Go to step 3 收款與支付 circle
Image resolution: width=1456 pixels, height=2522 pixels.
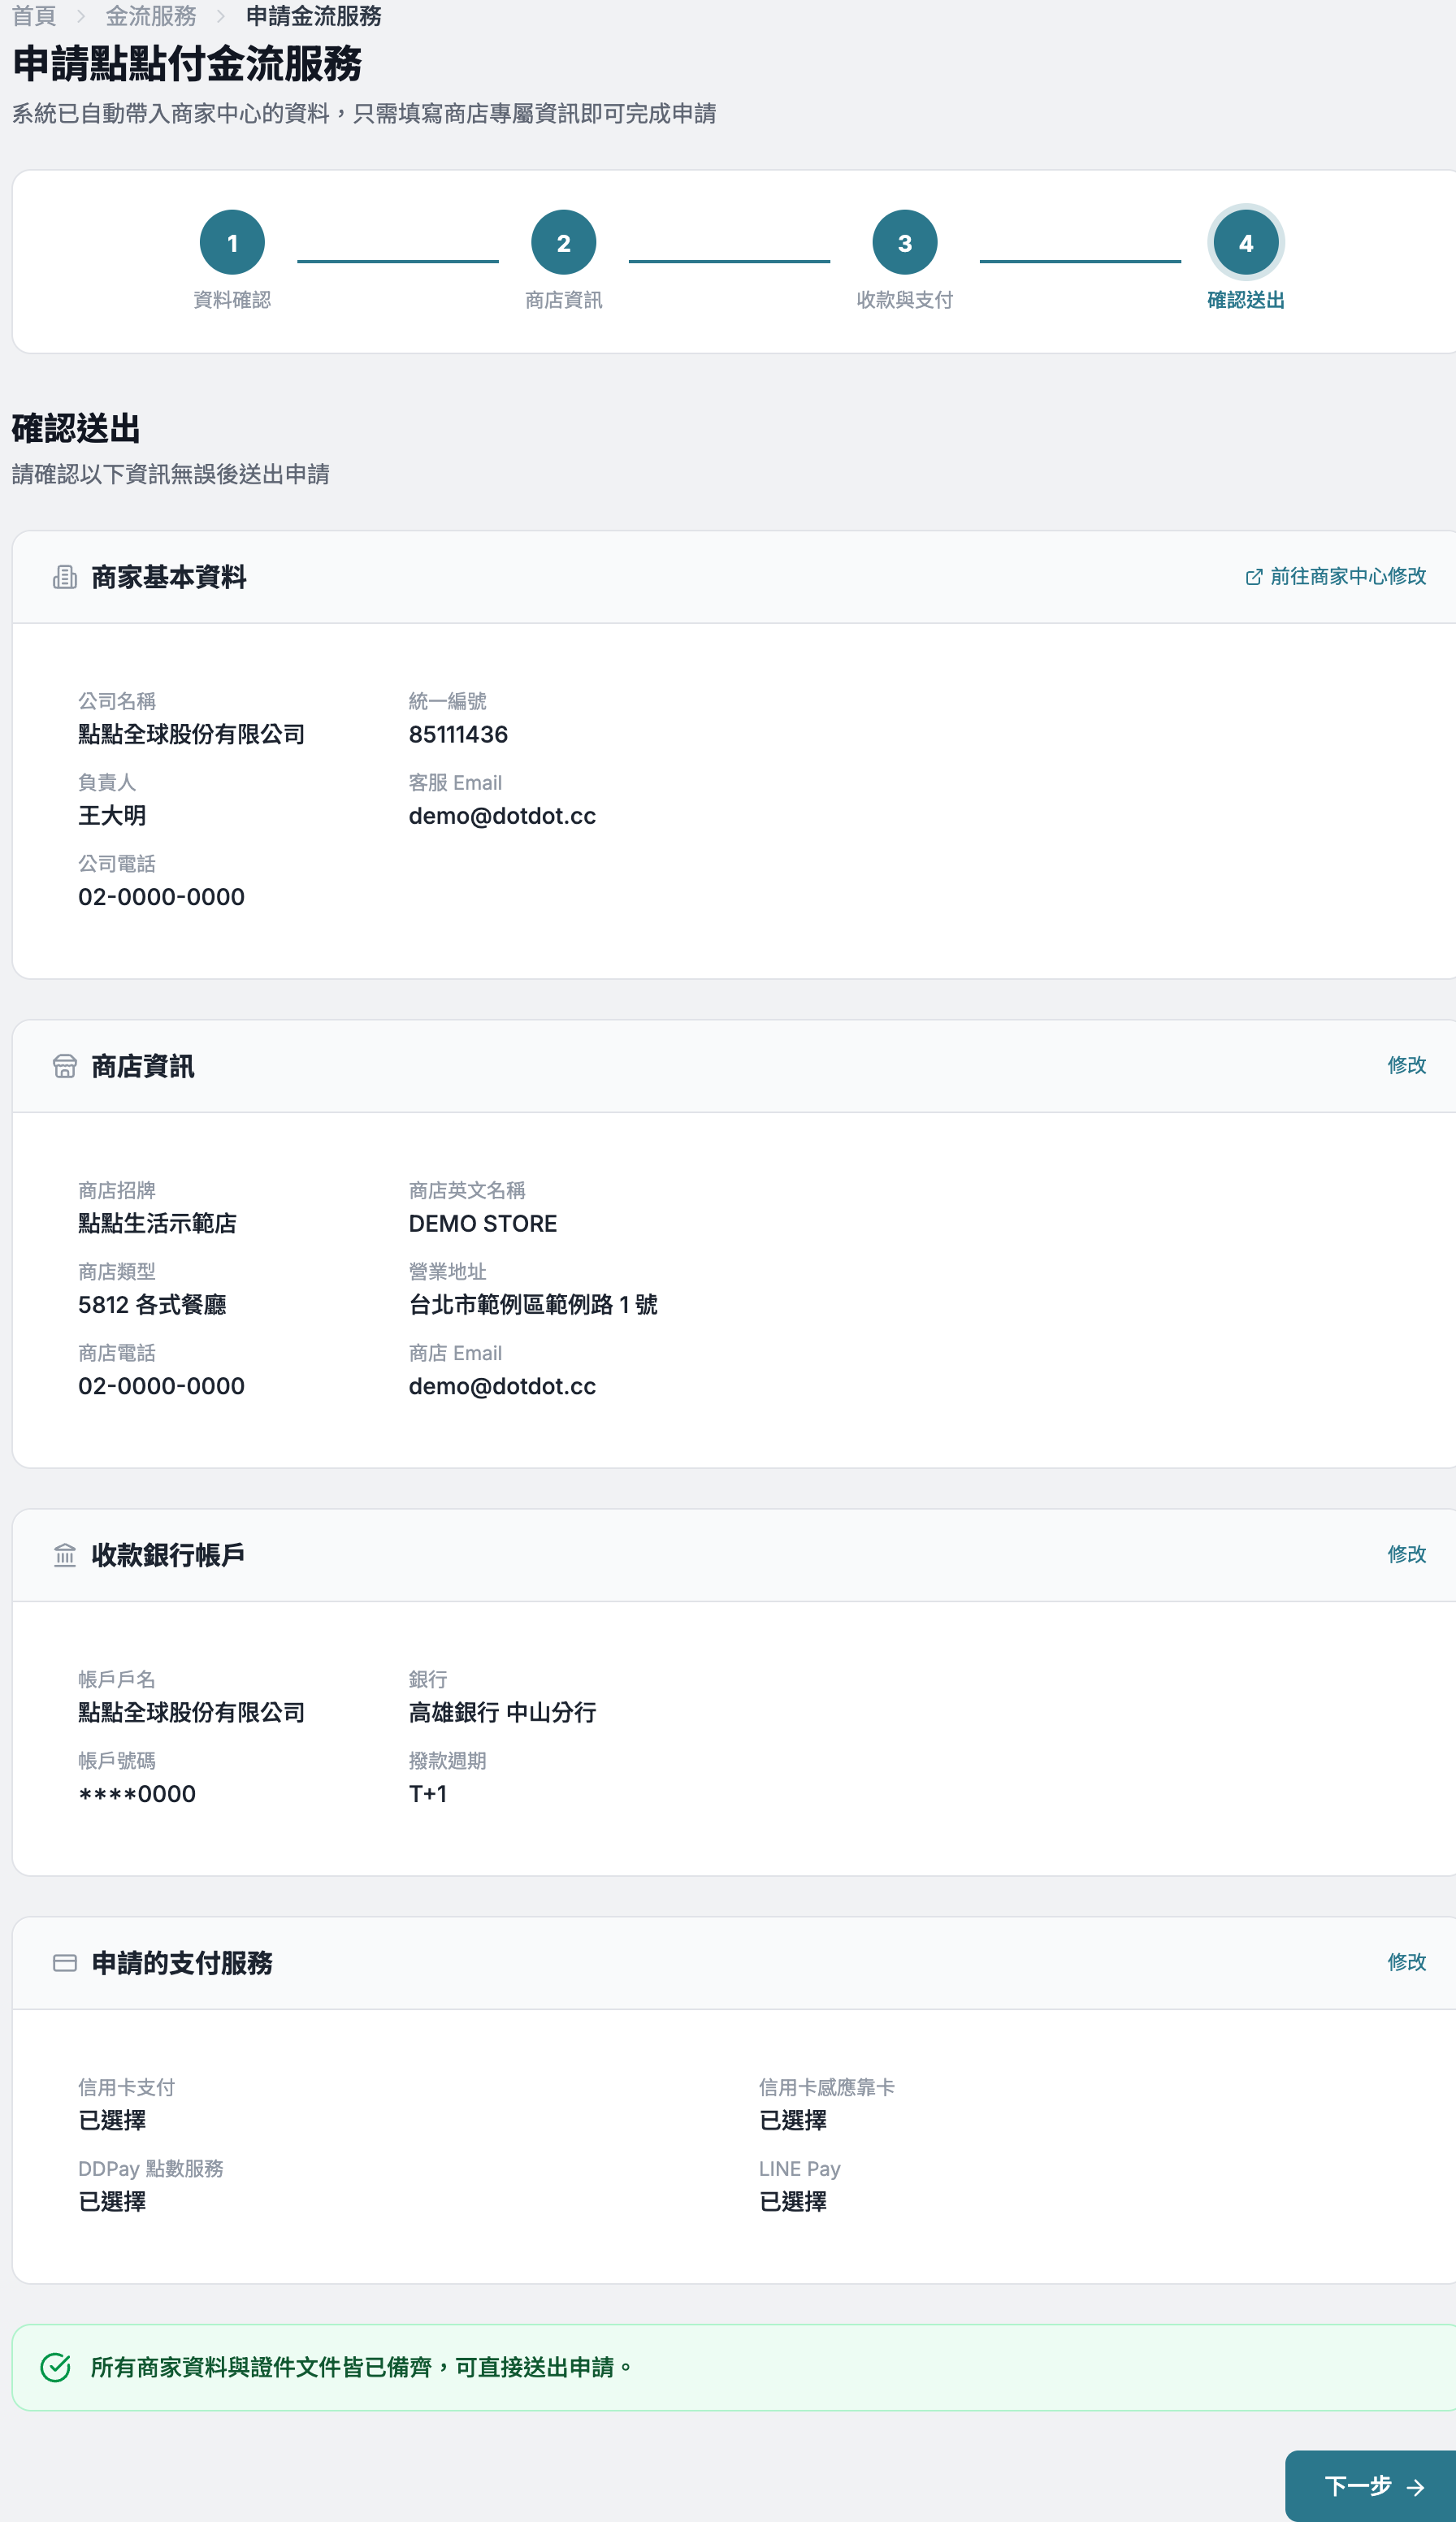[x=905, y=242]
